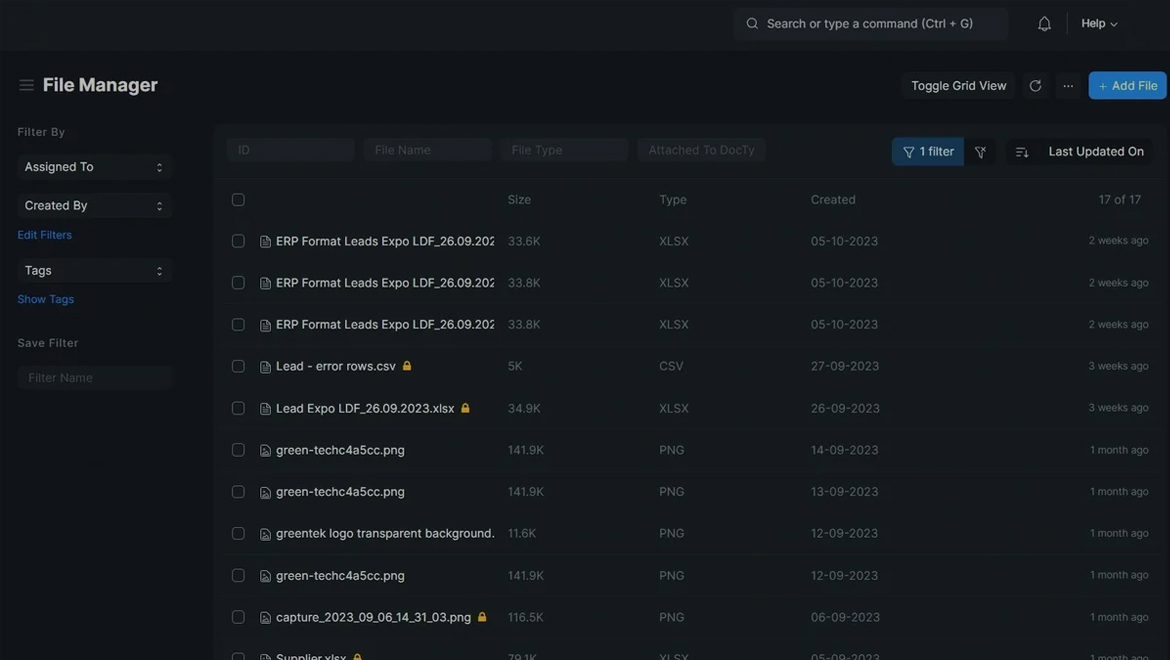
Task: Open the three-dots more options menu
Action: point(1068,86)
